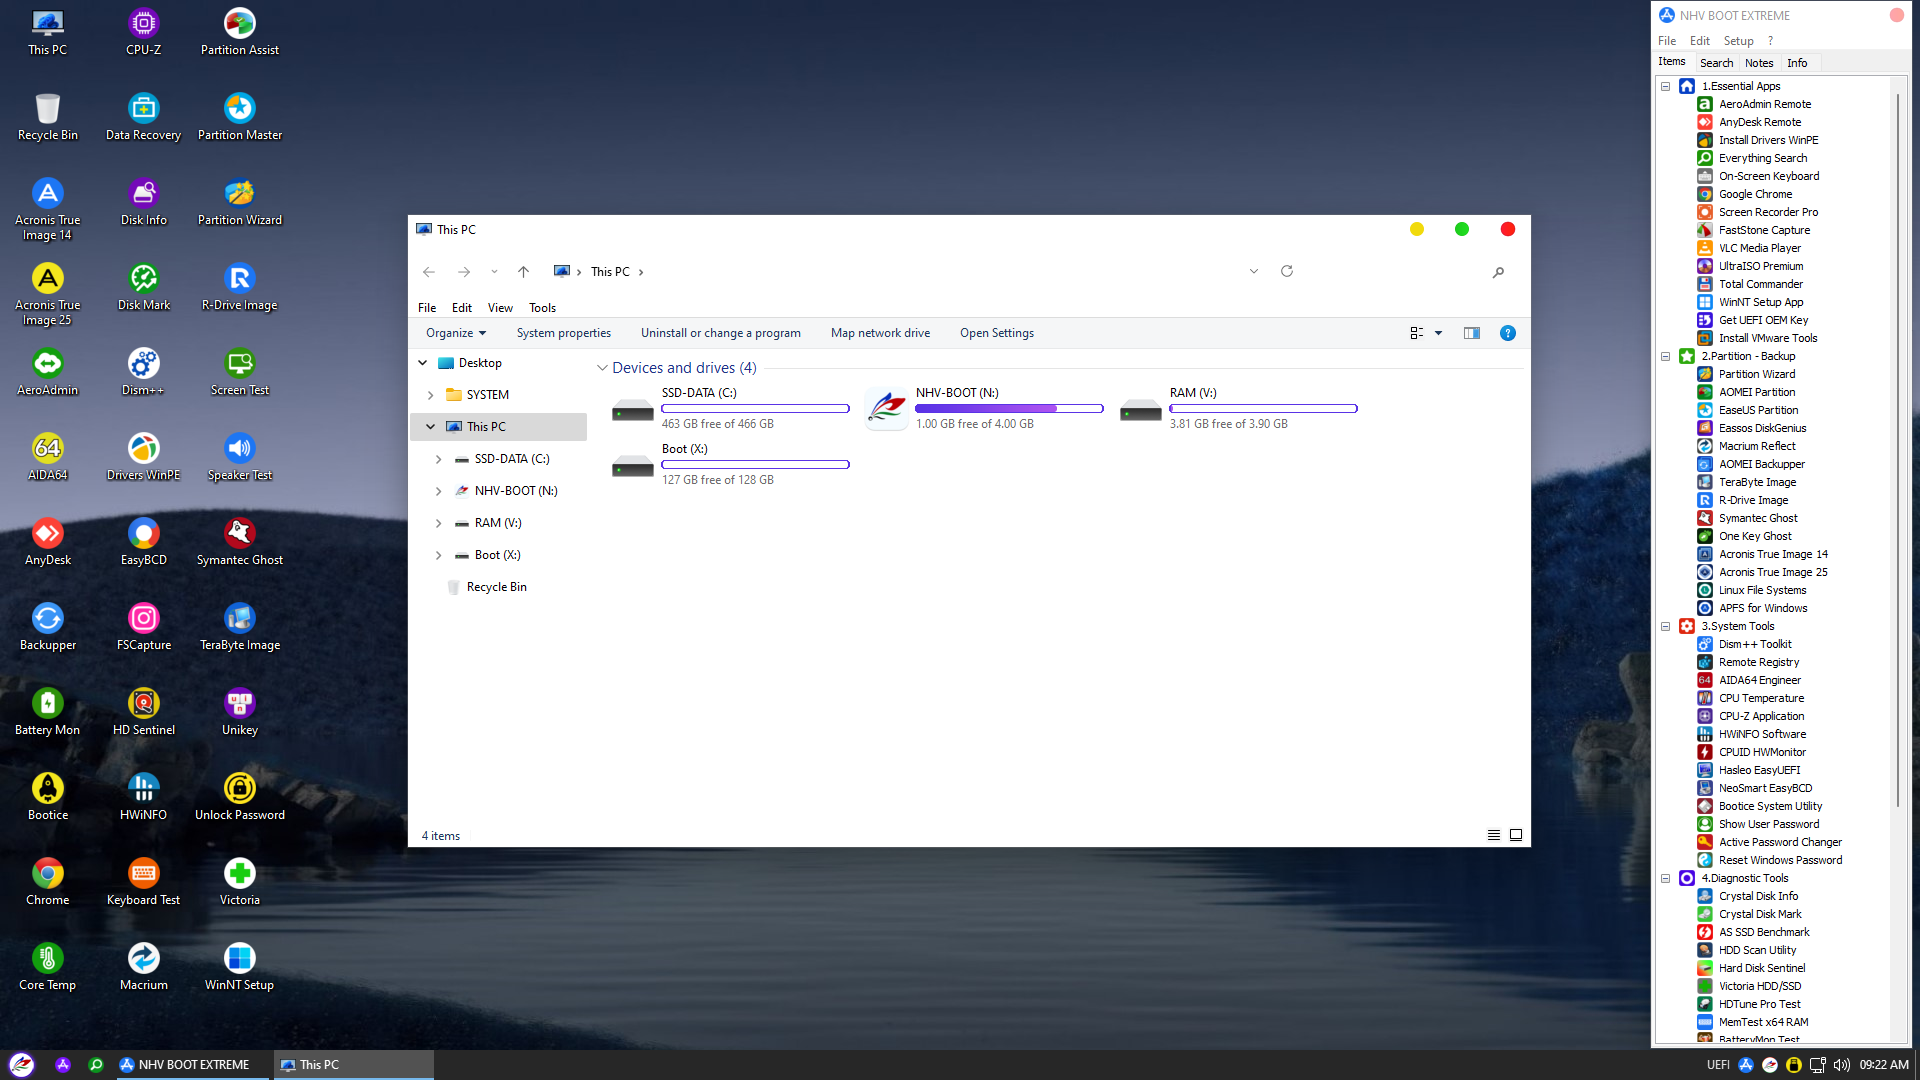This screenshot has width=1920, height=1080.
Task: Switch to the Search tab in NHV BOOT EXTREME
Action: [x=1716, y=62]
